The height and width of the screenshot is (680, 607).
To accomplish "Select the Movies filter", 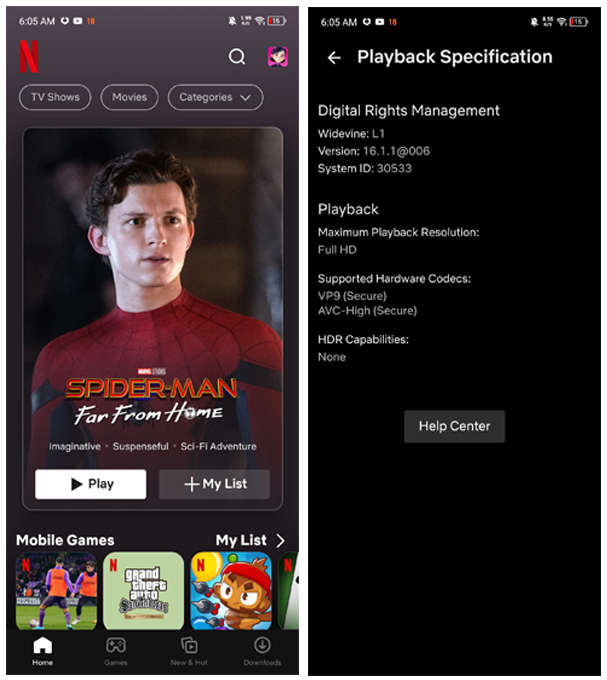I will 129,97.
